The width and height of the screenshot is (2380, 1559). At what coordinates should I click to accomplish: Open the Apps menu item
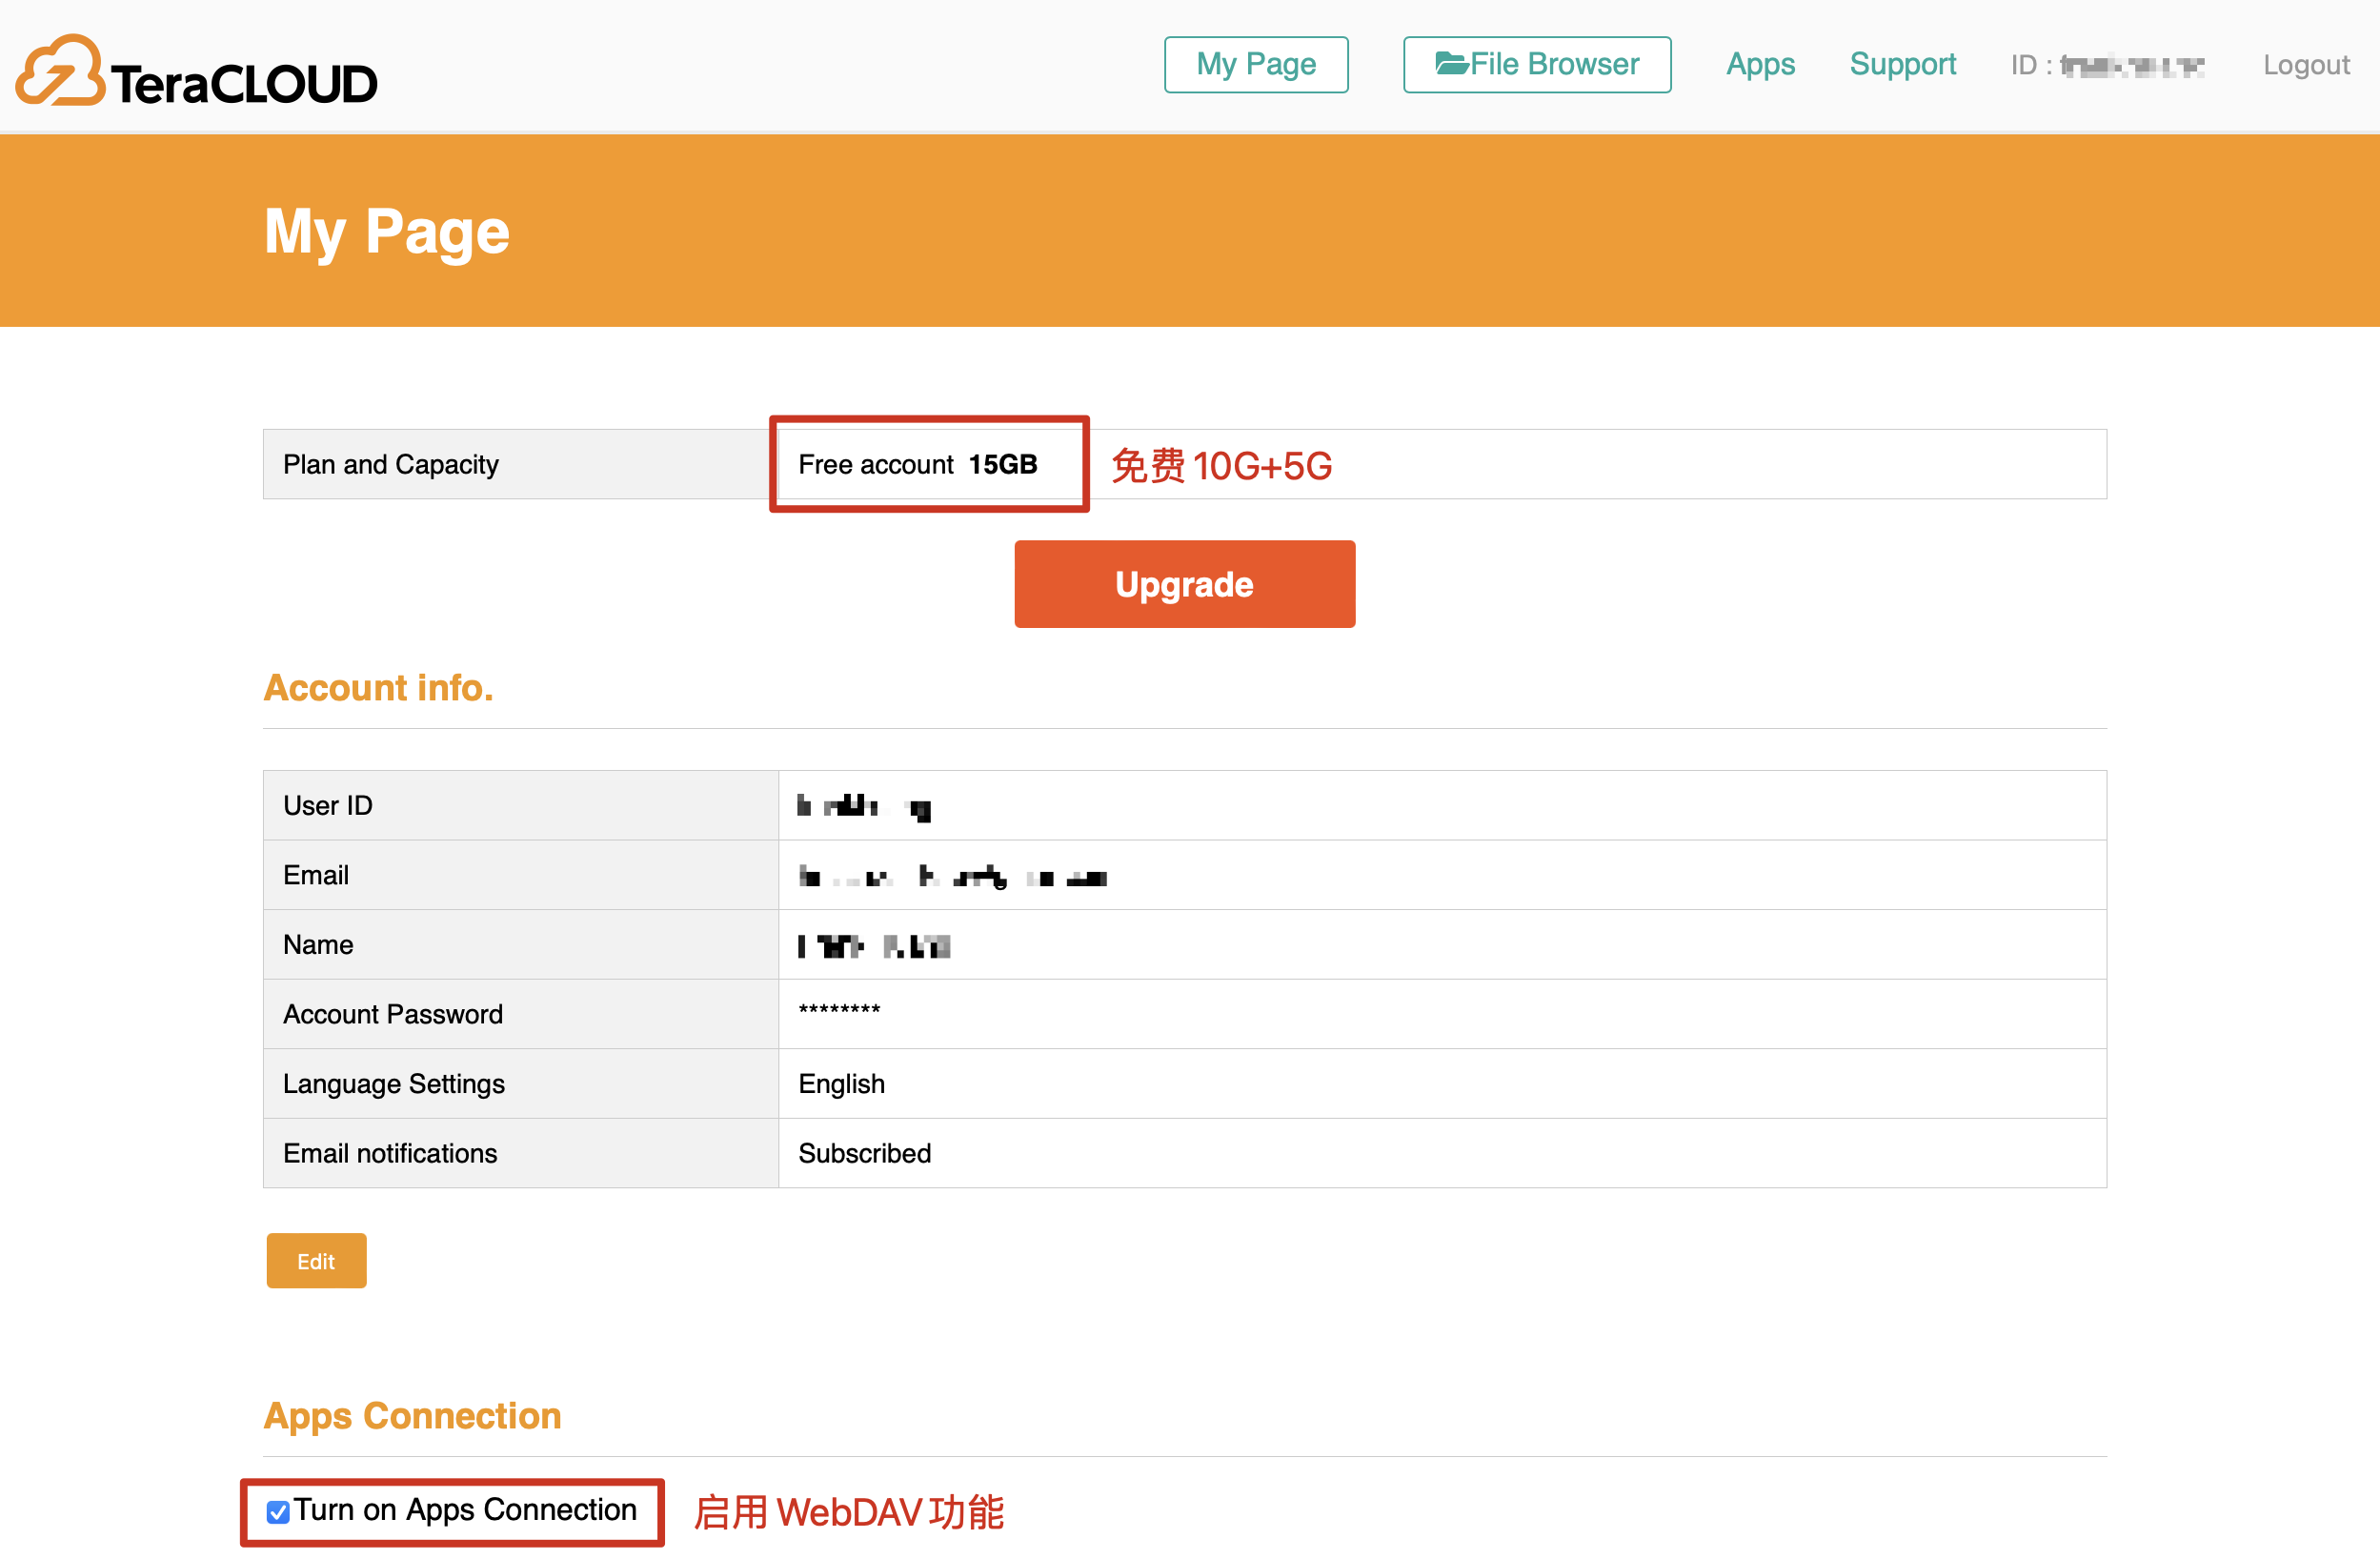coord(1760,63)
